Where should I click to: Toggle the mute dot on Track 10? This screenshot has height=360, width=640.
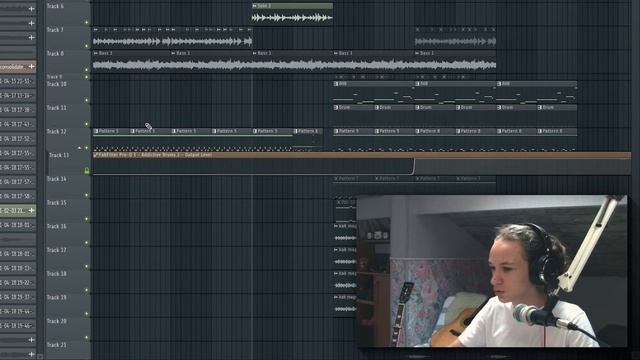87,100
